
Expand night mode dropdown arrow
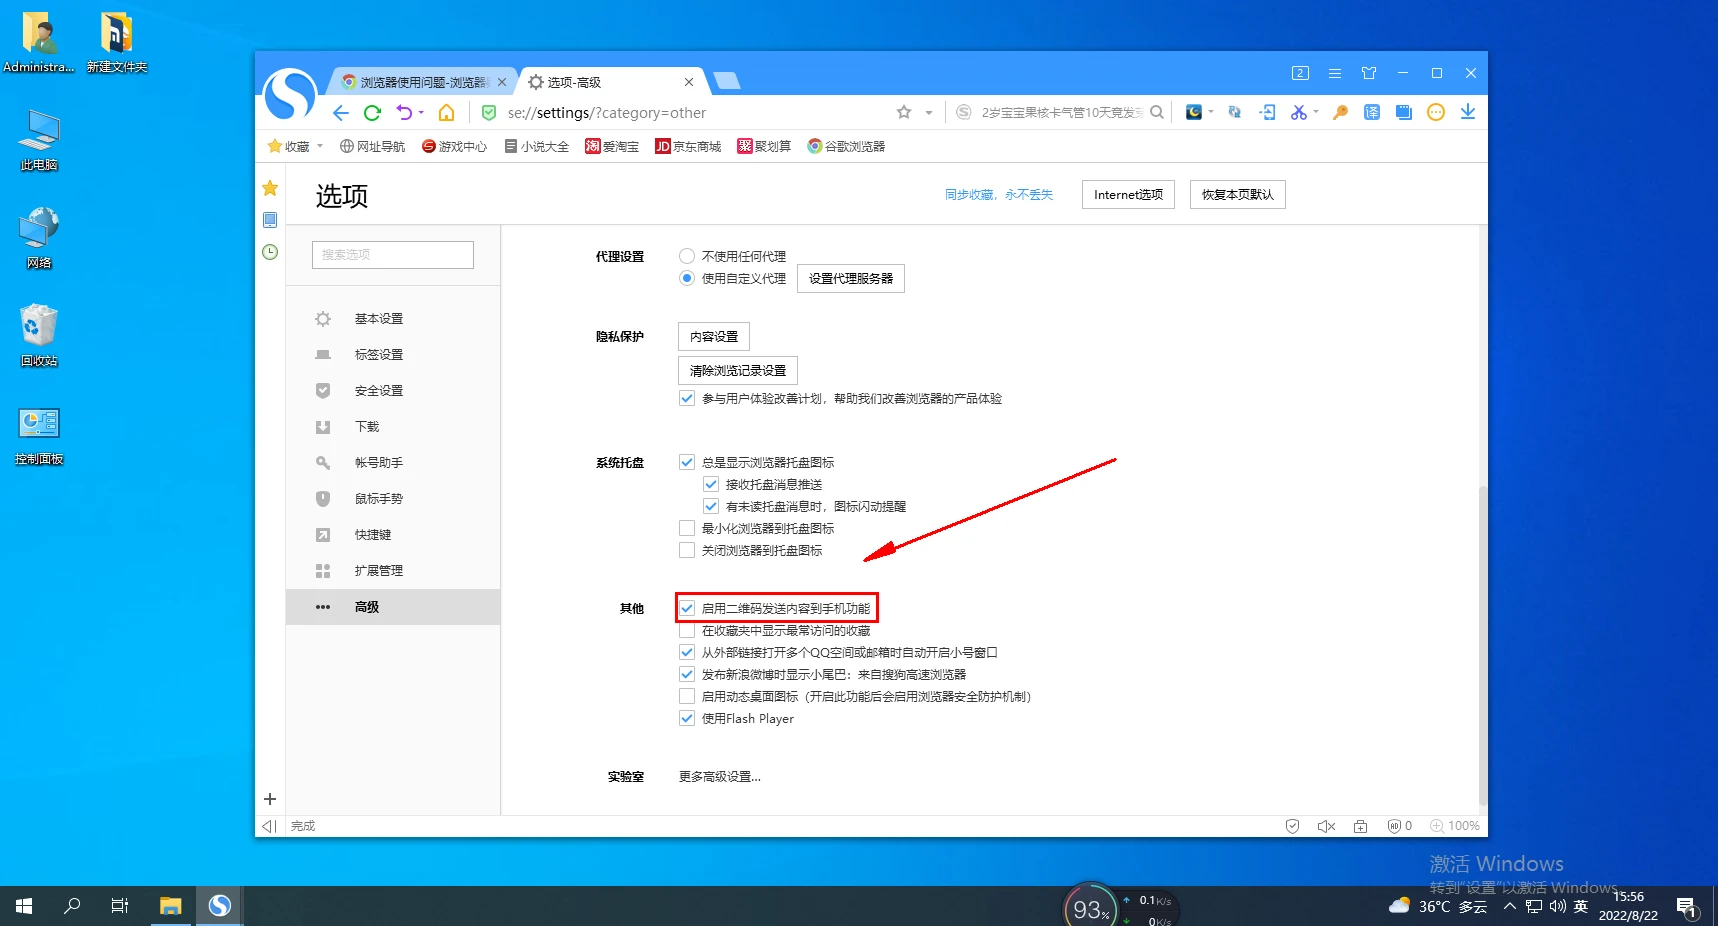point(1211,112)
